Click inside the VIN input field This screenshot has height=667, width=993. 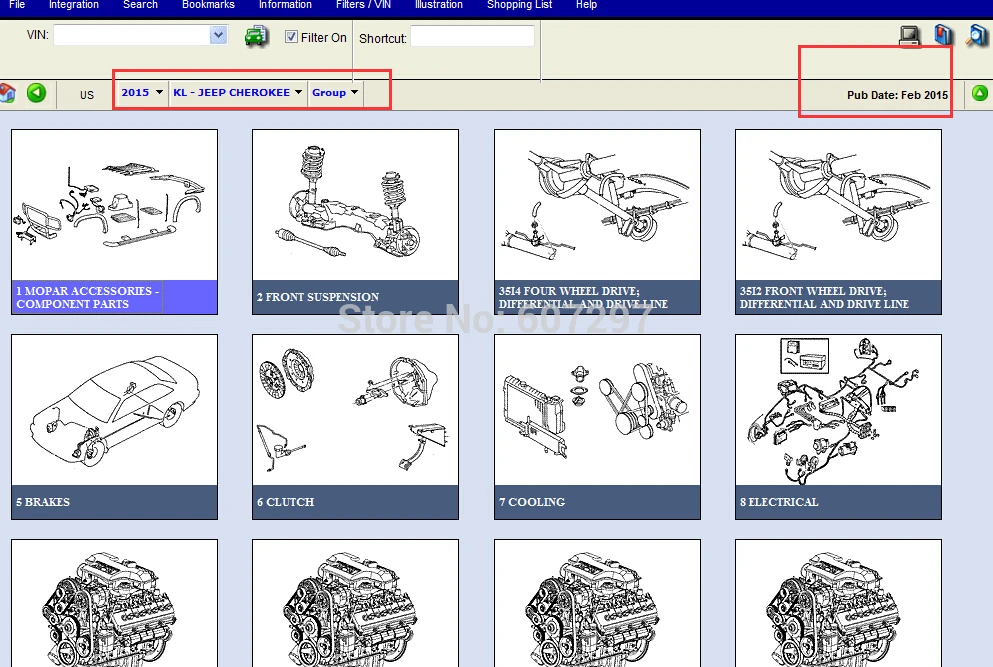click(x=132, y=35)
